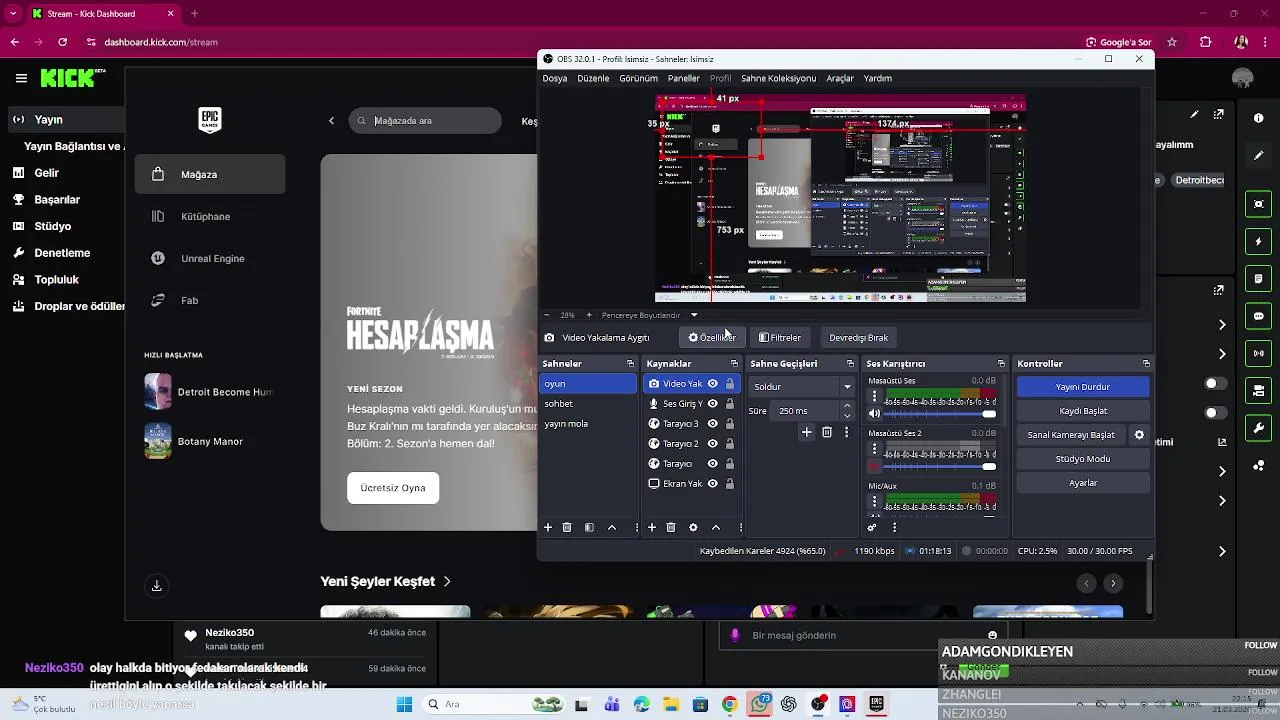
Task: Open Masaüstü Ses options three-dot menu
Action: pos(875,397)
